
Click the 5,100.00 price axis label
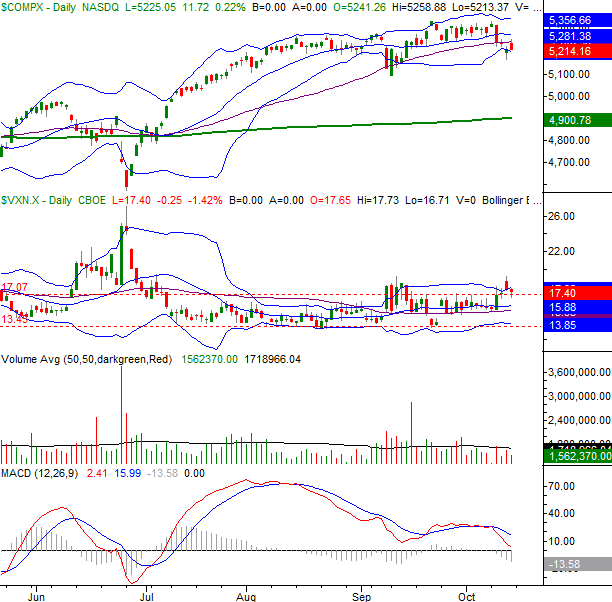click(569, 74)
